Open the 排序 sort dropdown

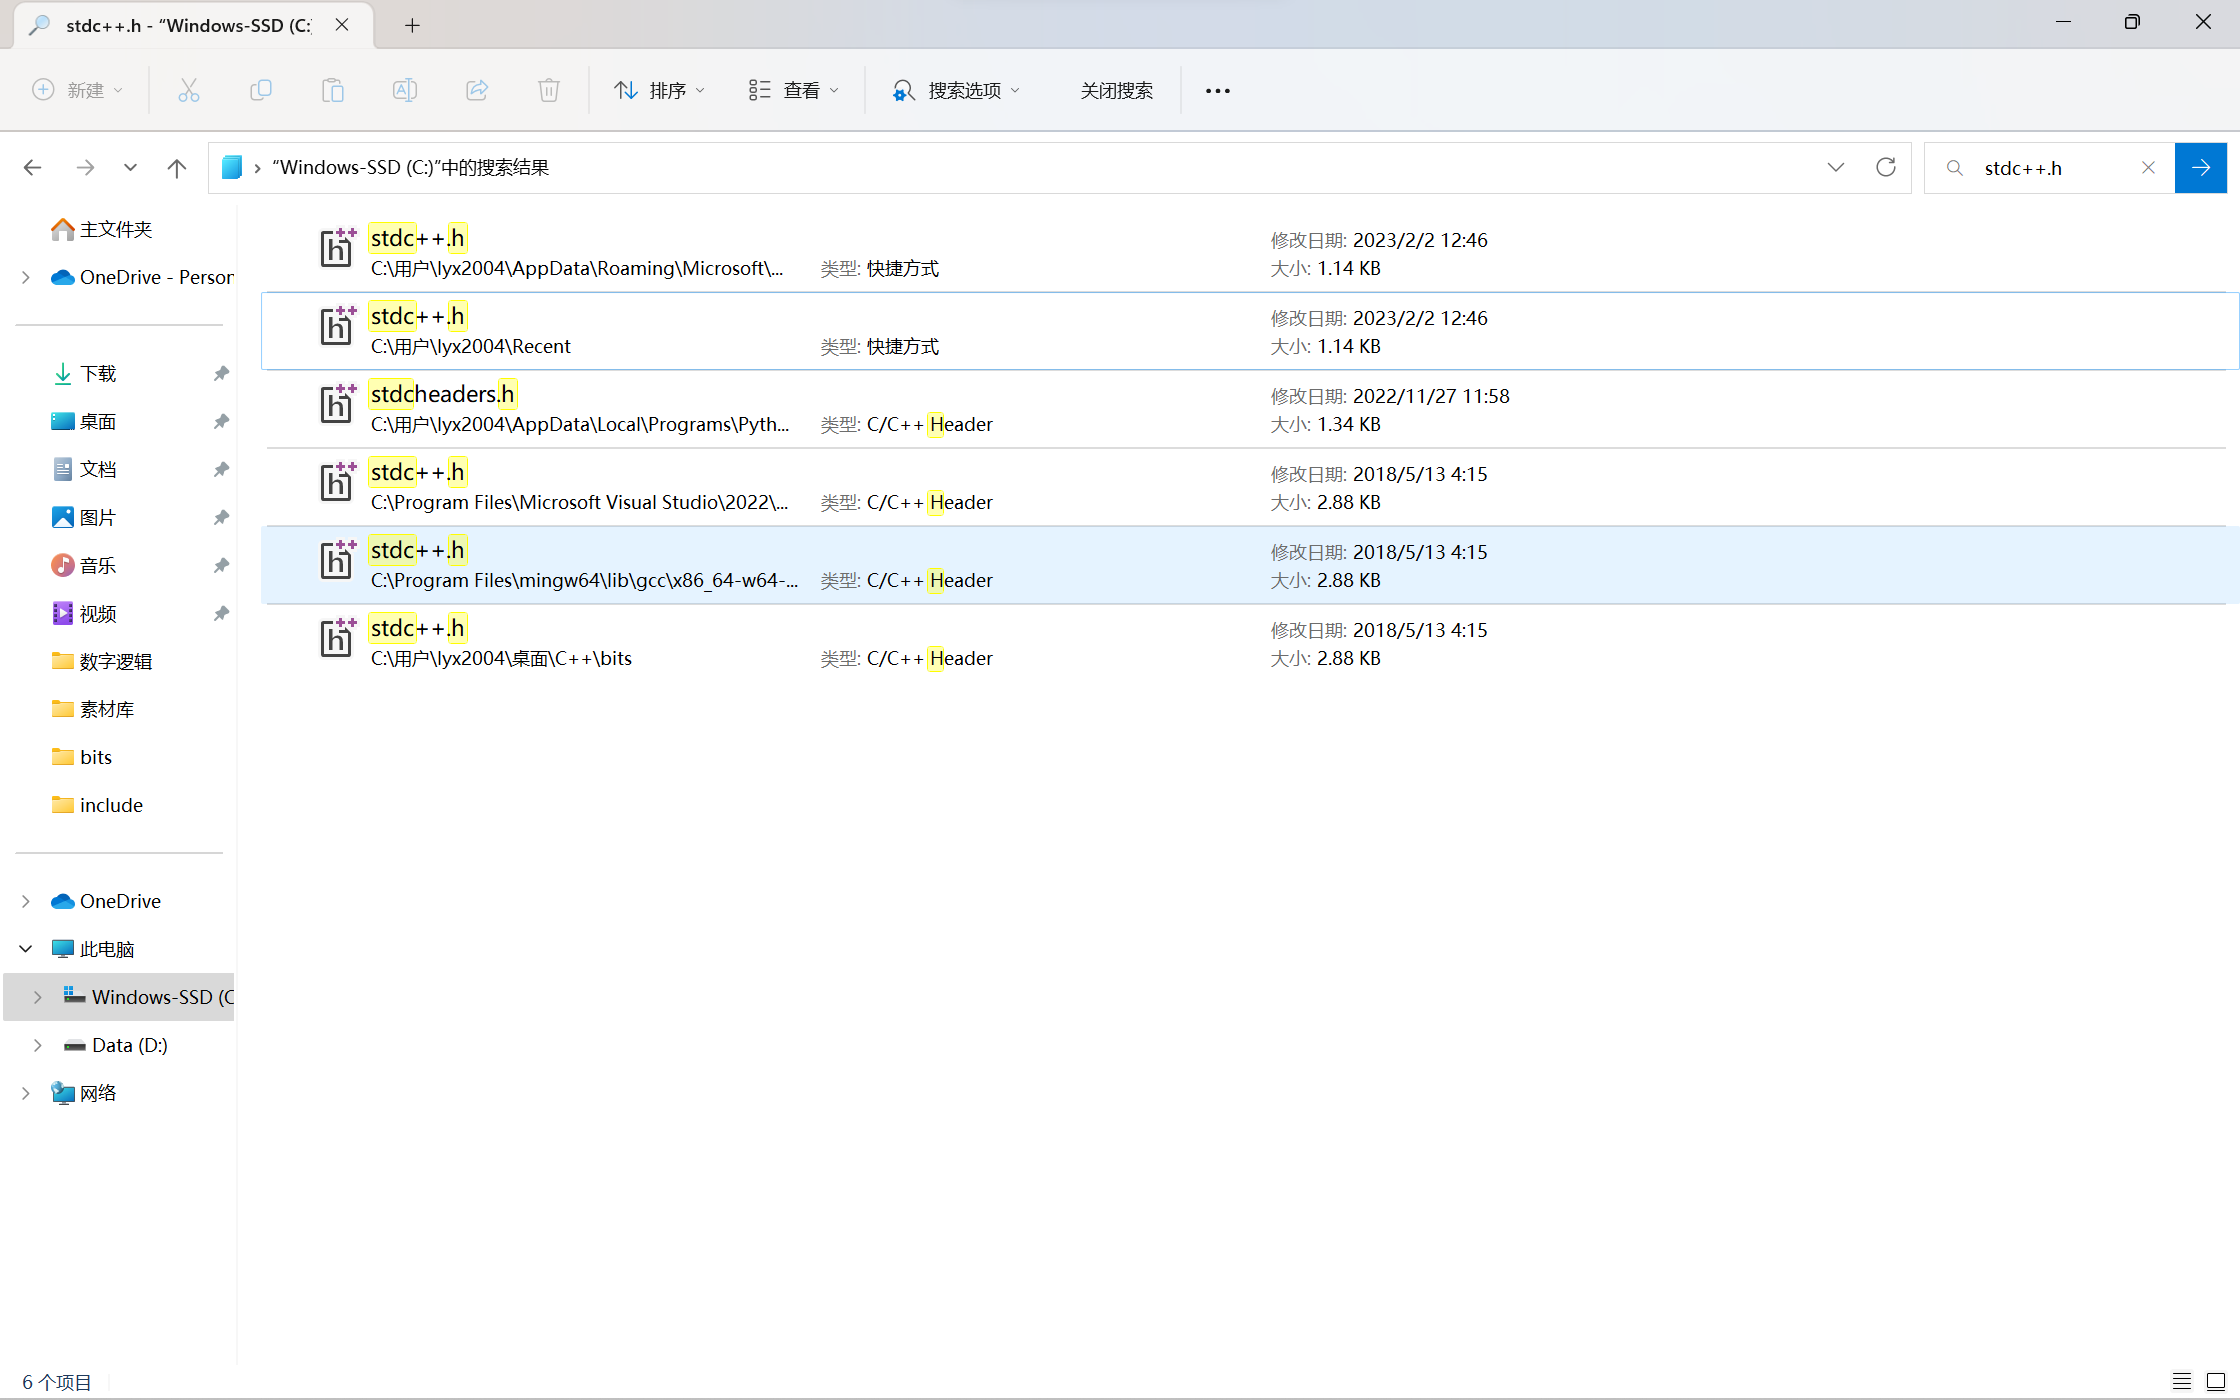pyautogui.click(x=660, y=90)
